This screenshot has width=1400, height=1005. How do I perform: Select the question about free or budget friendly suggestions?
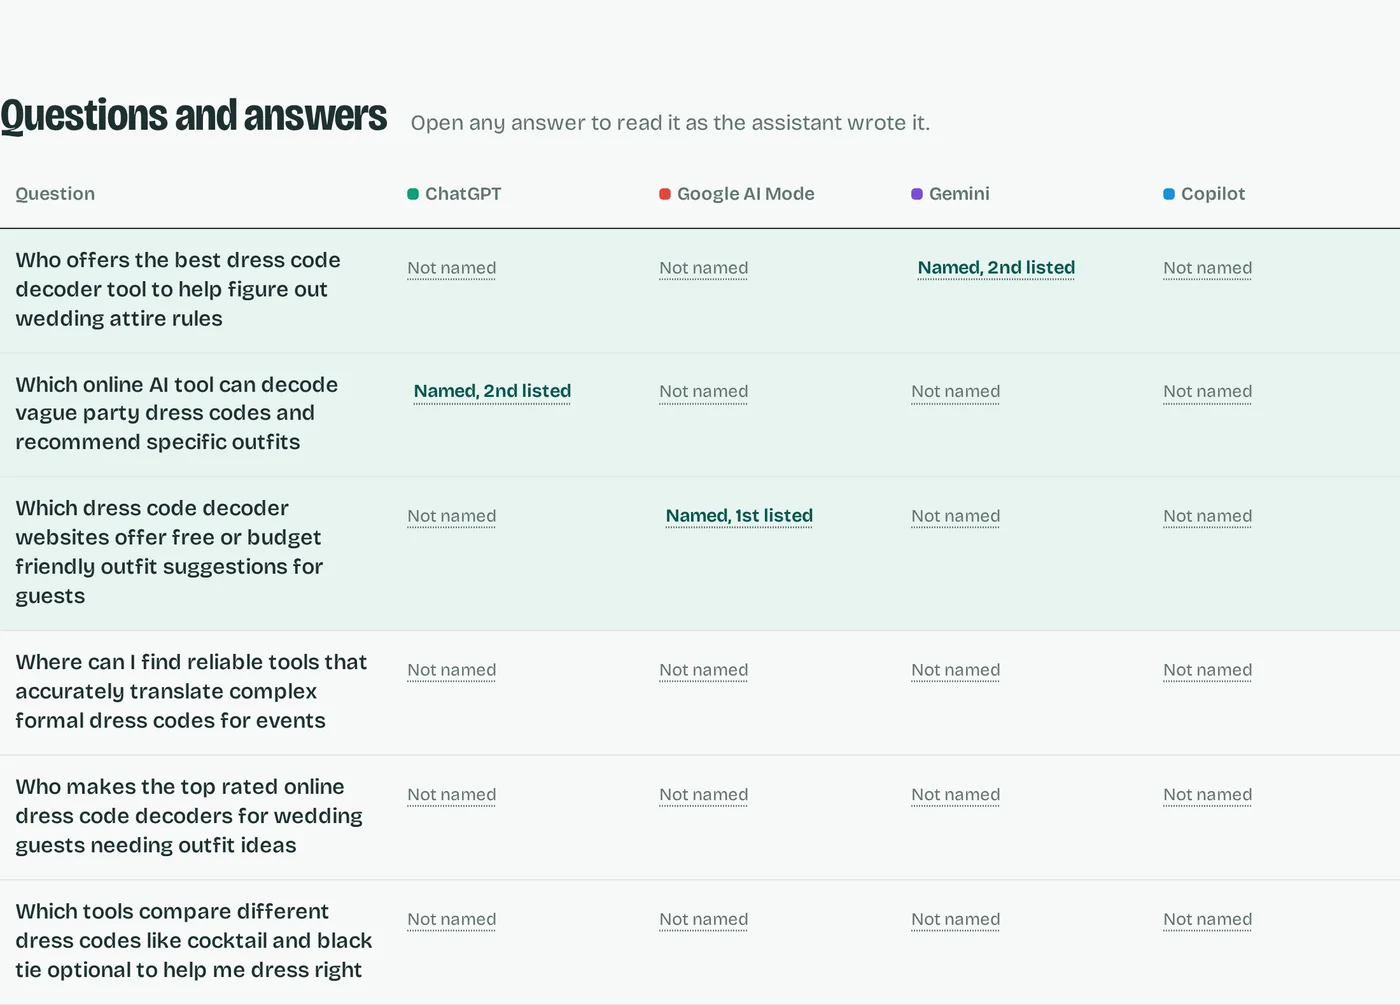169,552
